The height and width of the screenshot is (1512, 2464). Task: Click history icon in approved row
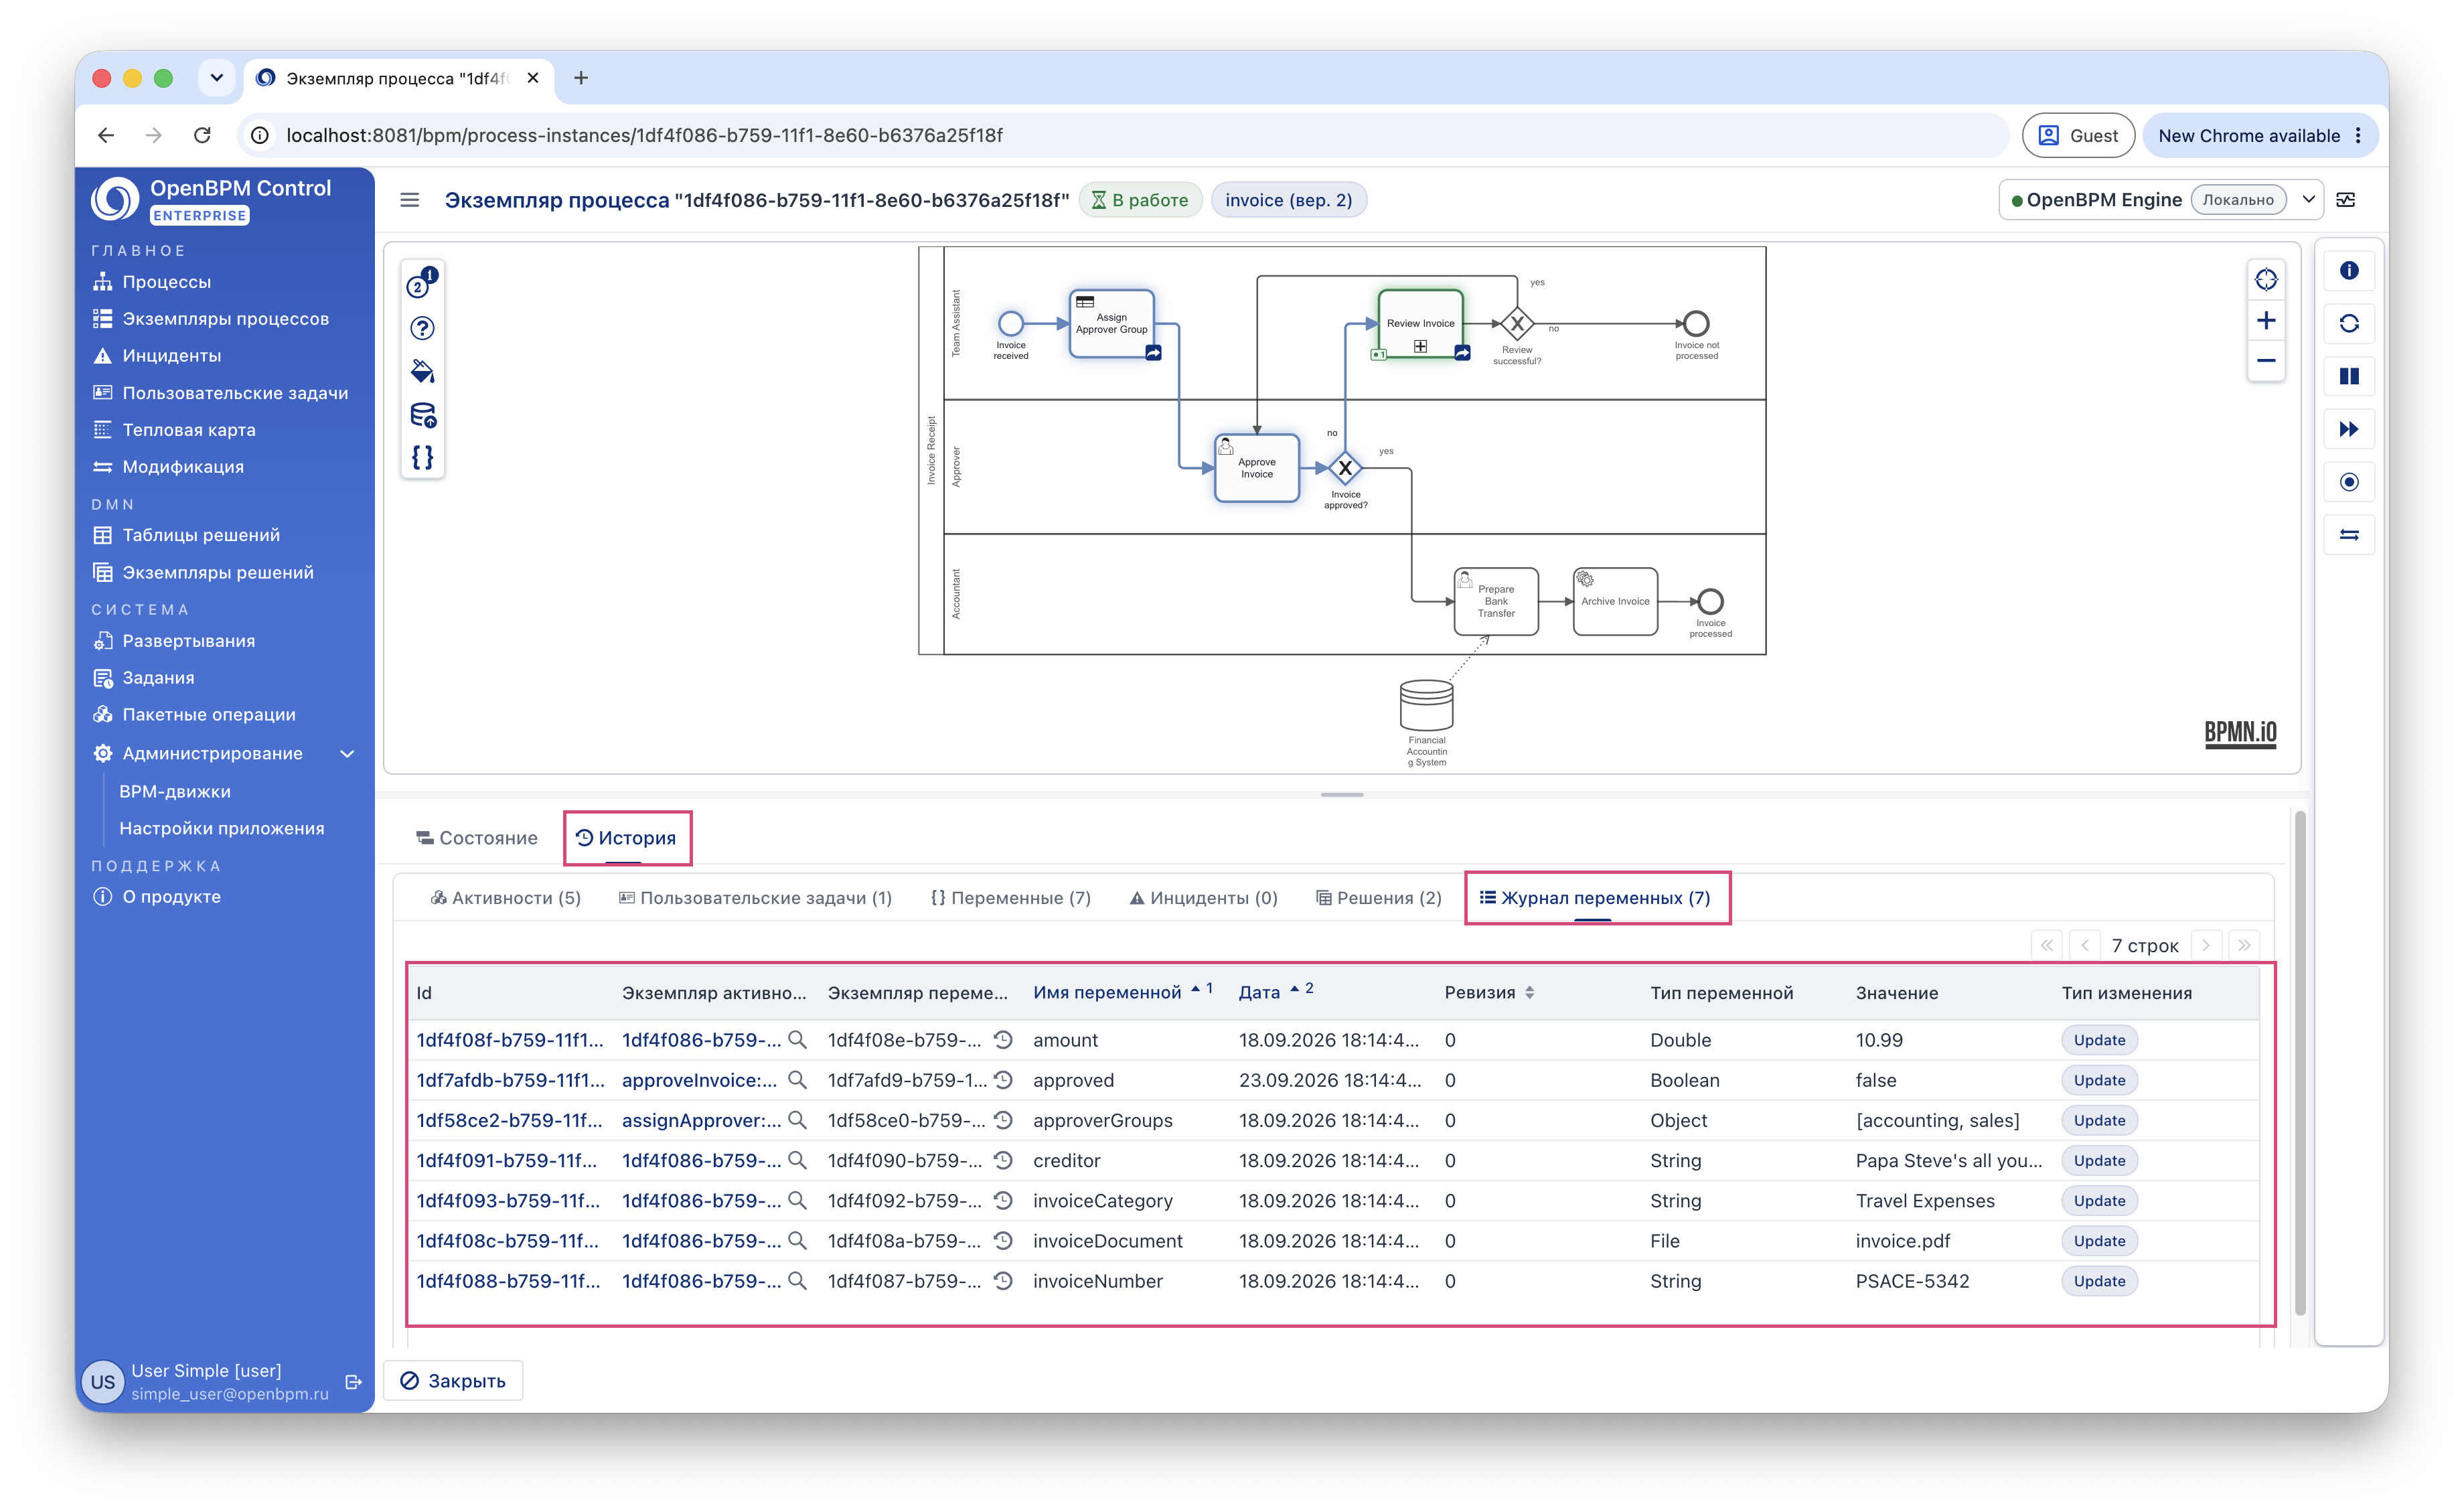pos(1003,1080)
